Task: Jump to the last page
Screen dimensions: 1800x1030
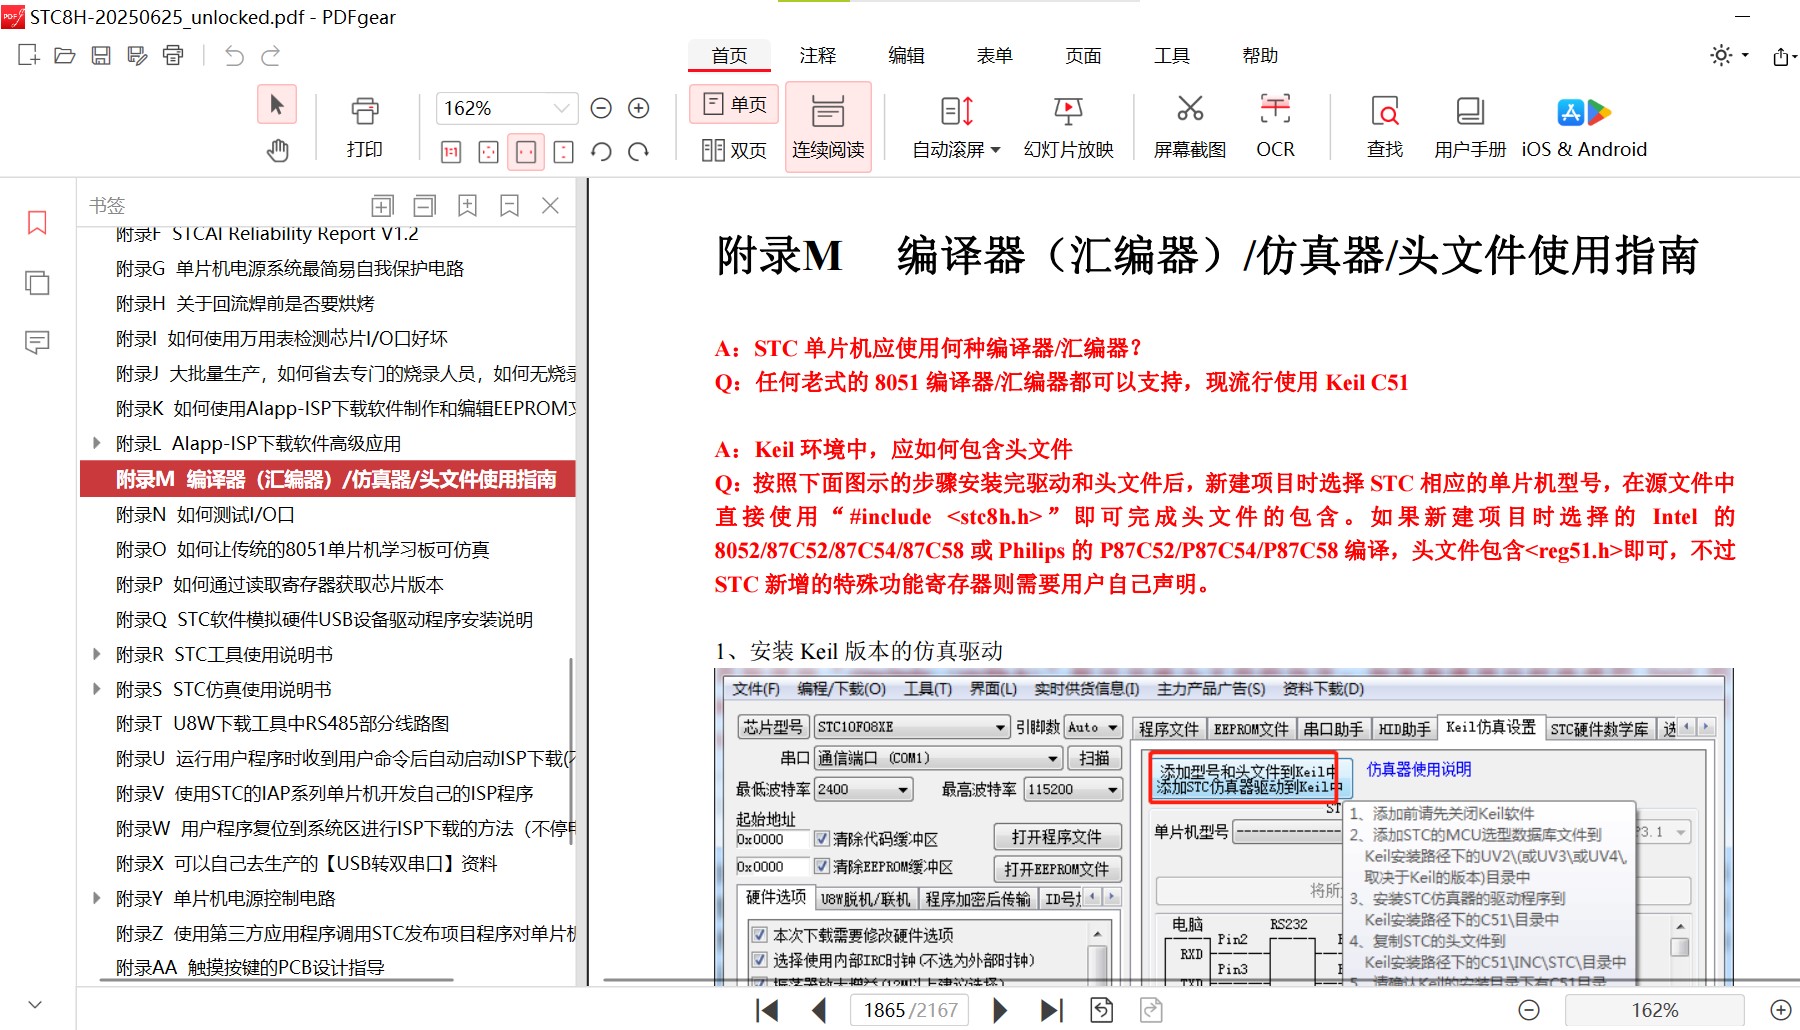Action: click(1051, 1010)
